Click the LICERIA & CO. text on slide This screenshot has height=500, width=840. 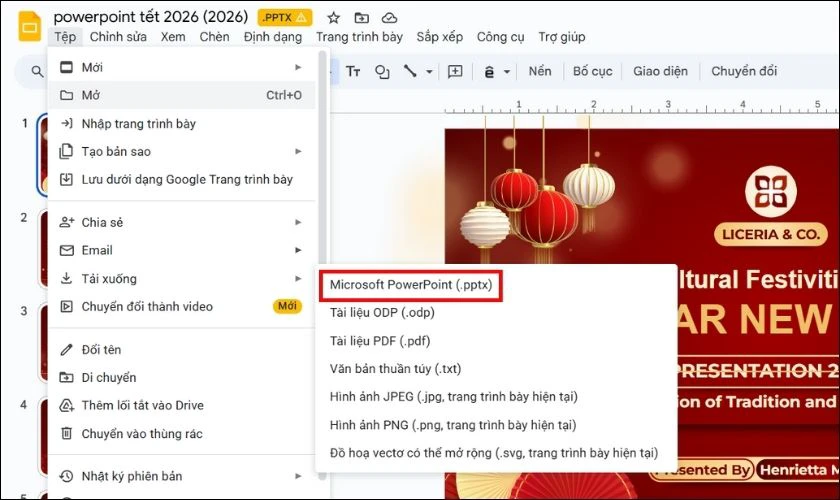click(771, 235)
